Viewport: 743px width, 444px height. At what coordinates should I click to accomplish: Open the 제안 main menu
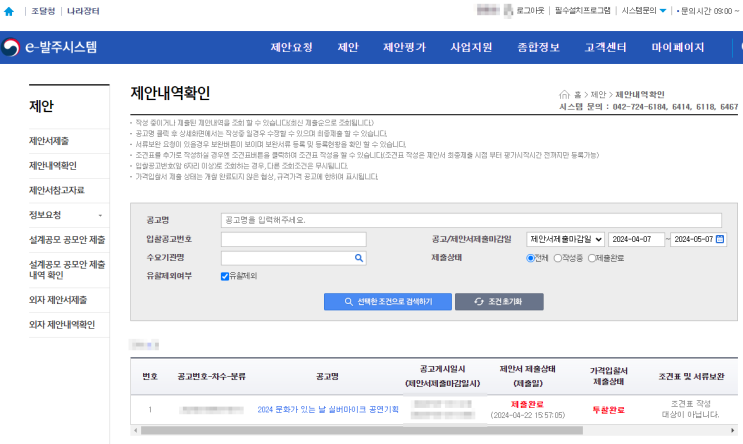point(348,47)
